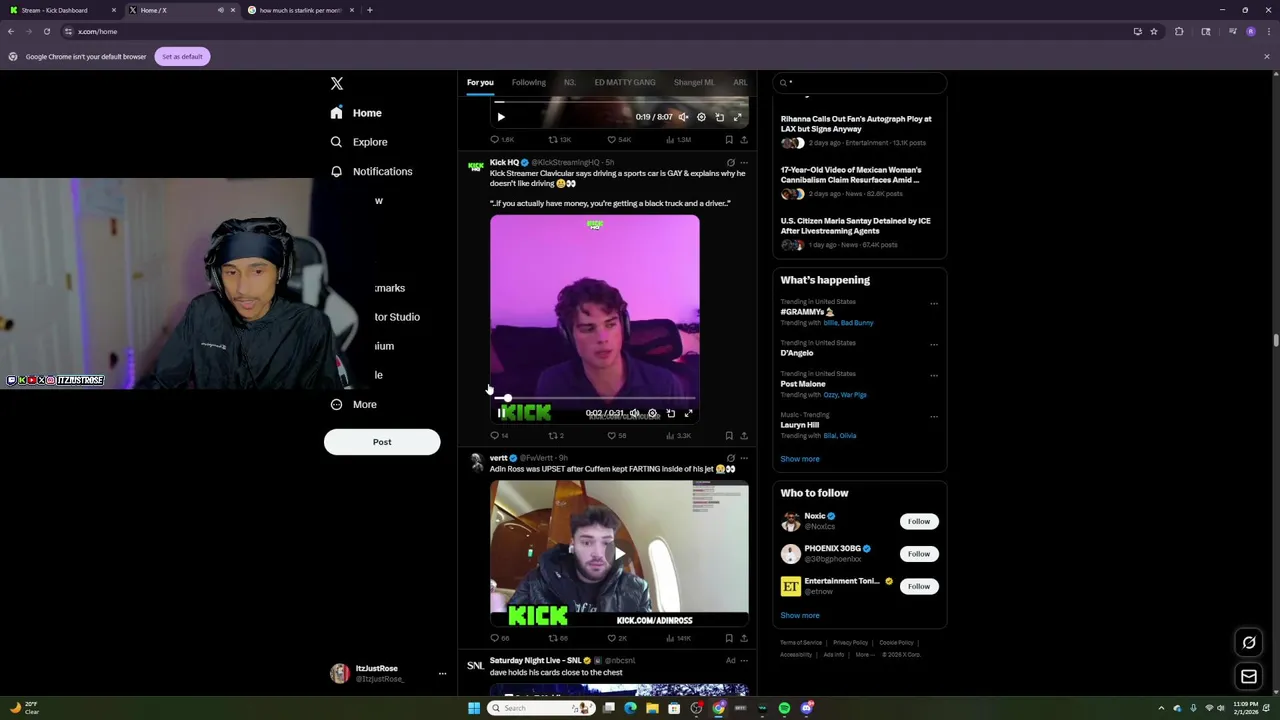The image size is (1280, 720).
Task: Switch to the Shangel ML tab
Action: (x=694, y=82)
